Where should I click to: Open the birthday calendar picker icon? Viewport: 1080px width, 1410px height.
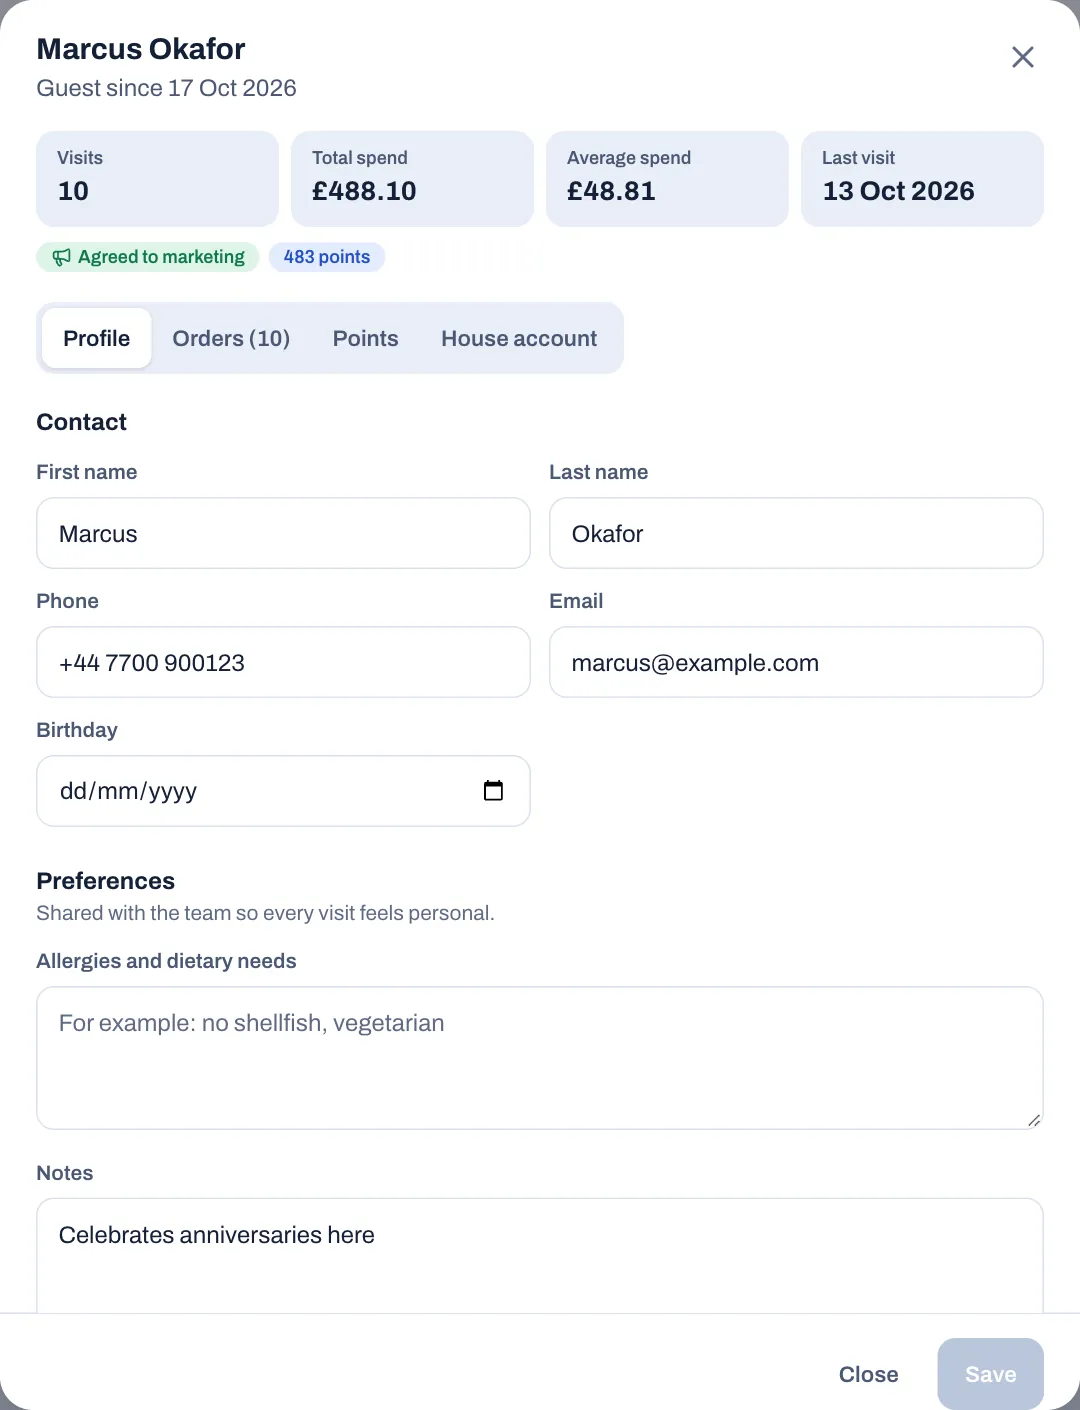(493, 791)
